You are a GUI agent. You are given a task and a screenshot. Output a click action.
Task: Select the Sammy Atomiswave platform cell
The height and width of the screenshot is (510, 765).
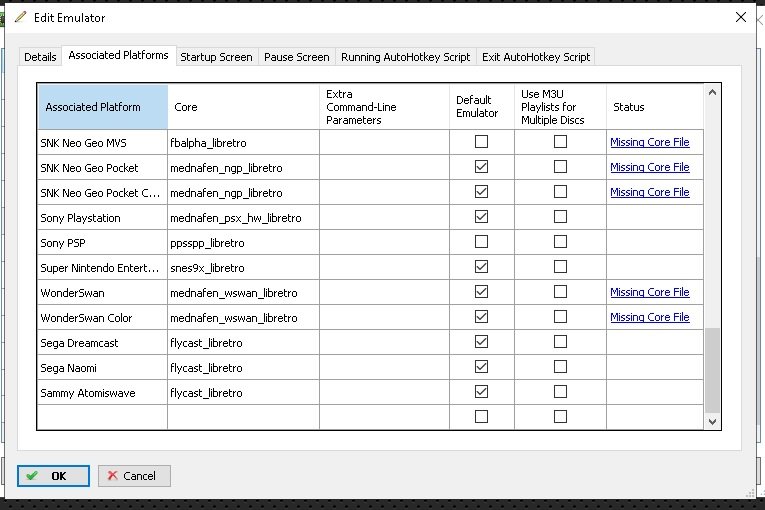click(102, 392)
